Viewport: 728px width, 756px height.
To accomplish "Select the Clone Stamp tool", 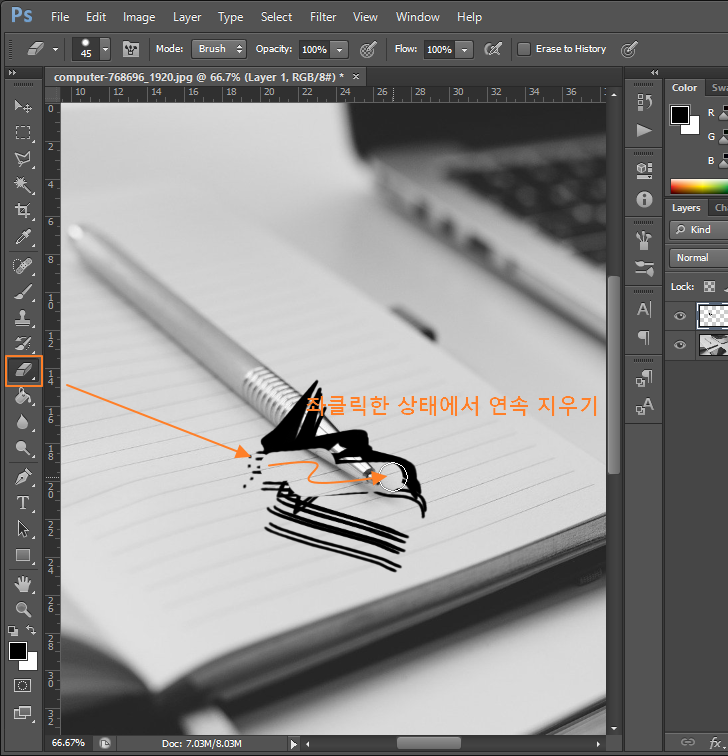I will (x=23, y=318).
